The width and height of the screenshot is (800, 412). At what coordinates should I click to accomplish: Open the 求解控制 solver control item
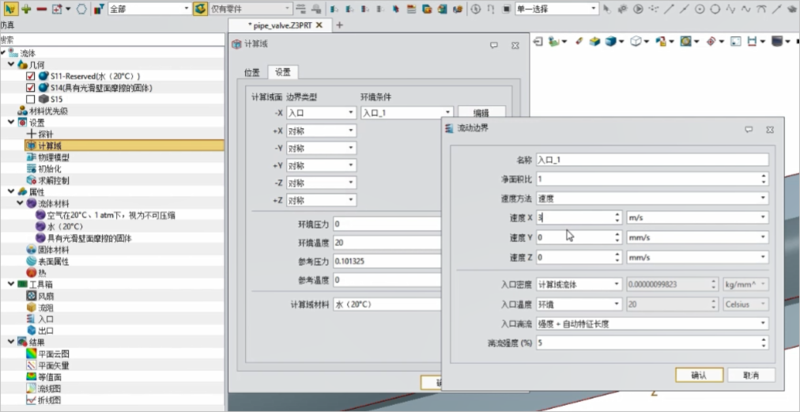tap(53, 181)
